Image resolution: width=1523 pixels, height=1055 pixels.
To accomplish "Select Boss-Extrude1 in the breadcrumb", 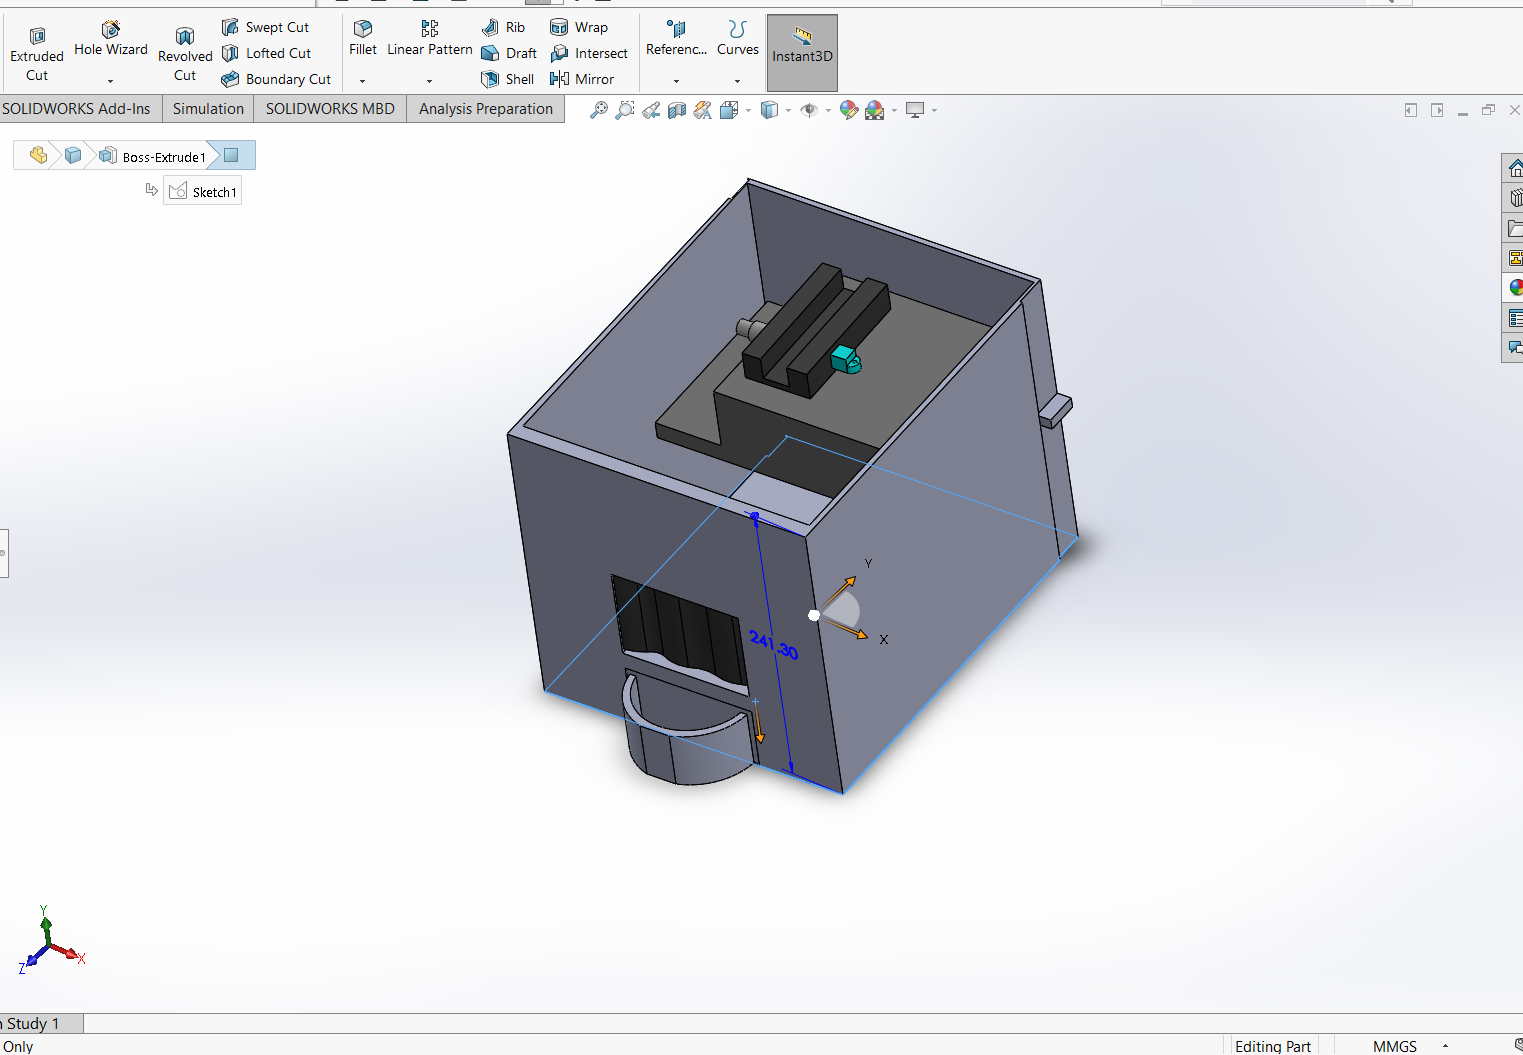I will click(163, 157).
